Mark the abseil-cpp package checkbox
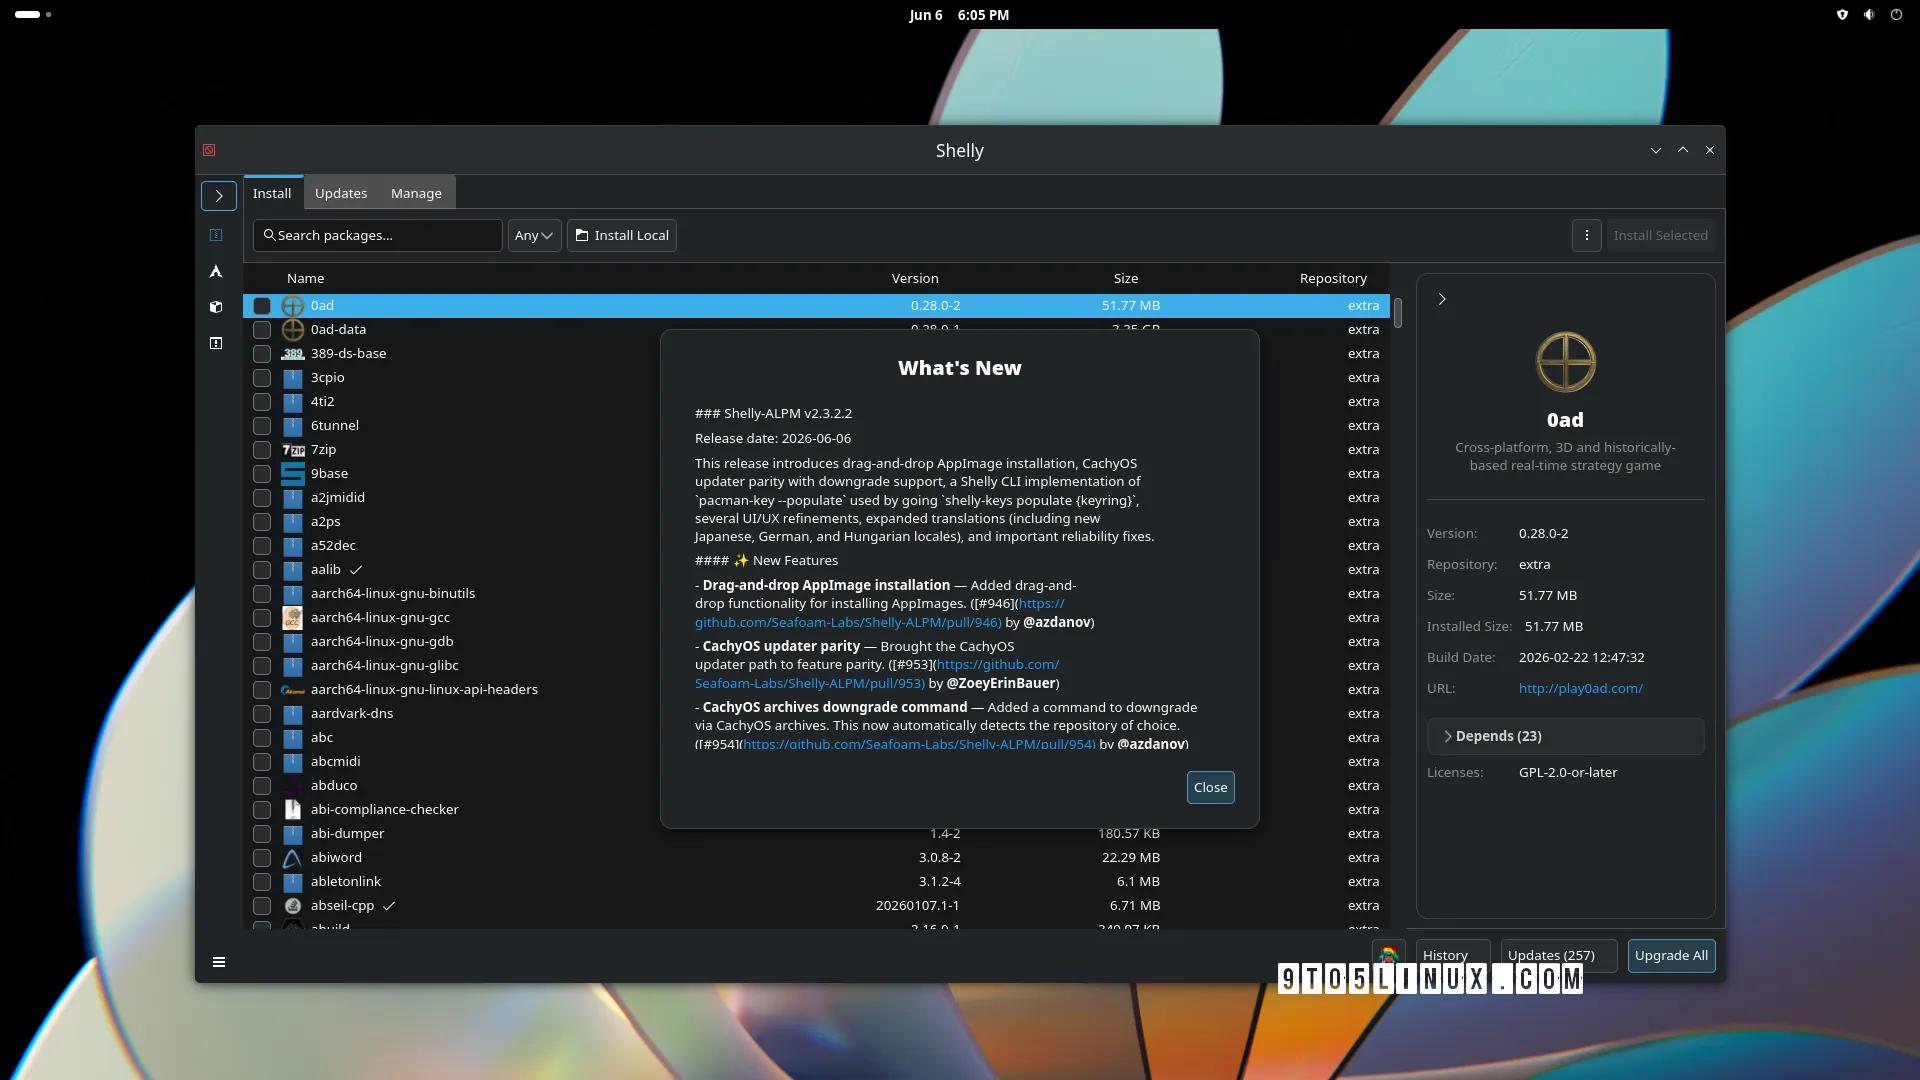Screen dimensions: 1920x1080 (262, 905)
